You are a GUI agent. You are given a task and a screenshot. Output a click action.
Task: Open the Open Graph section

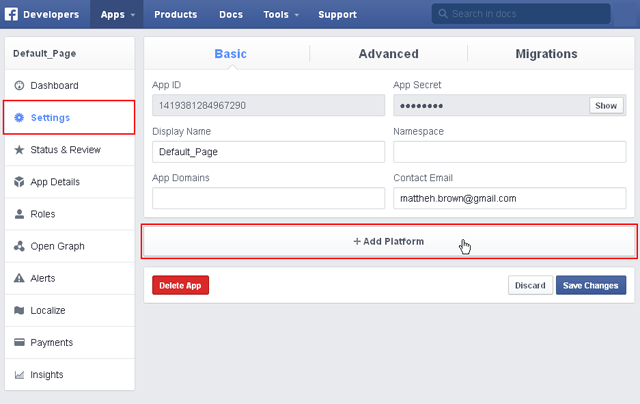[x=70, y=246]
